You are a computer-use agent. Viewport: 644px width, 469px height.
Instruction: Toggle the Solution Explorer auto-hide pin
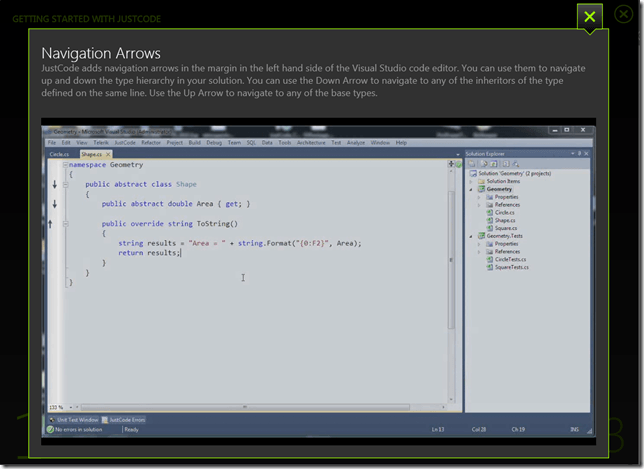point(580,154)
